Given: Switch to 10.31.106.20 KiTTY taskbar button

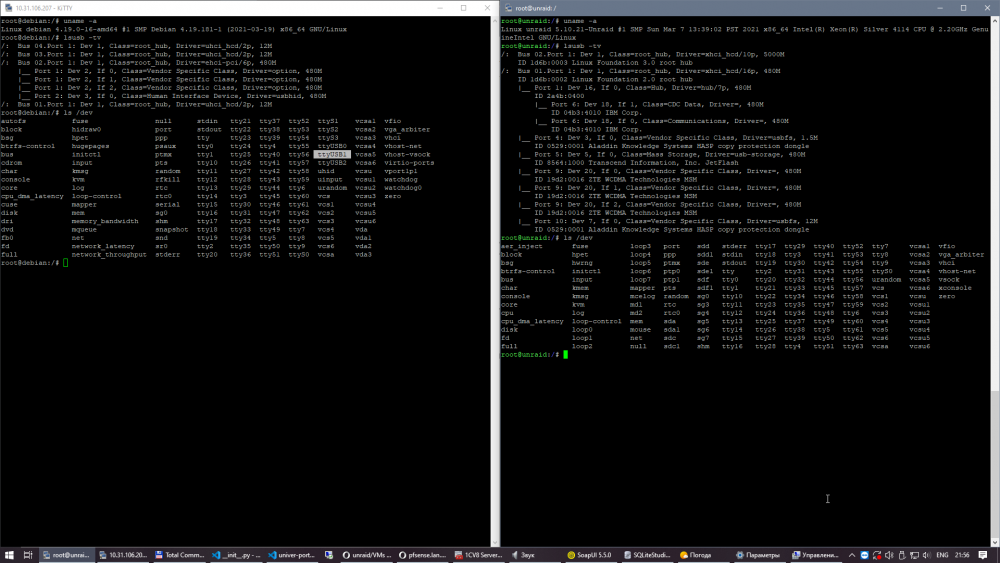Looking at the screenshot, I should point(123,555).
